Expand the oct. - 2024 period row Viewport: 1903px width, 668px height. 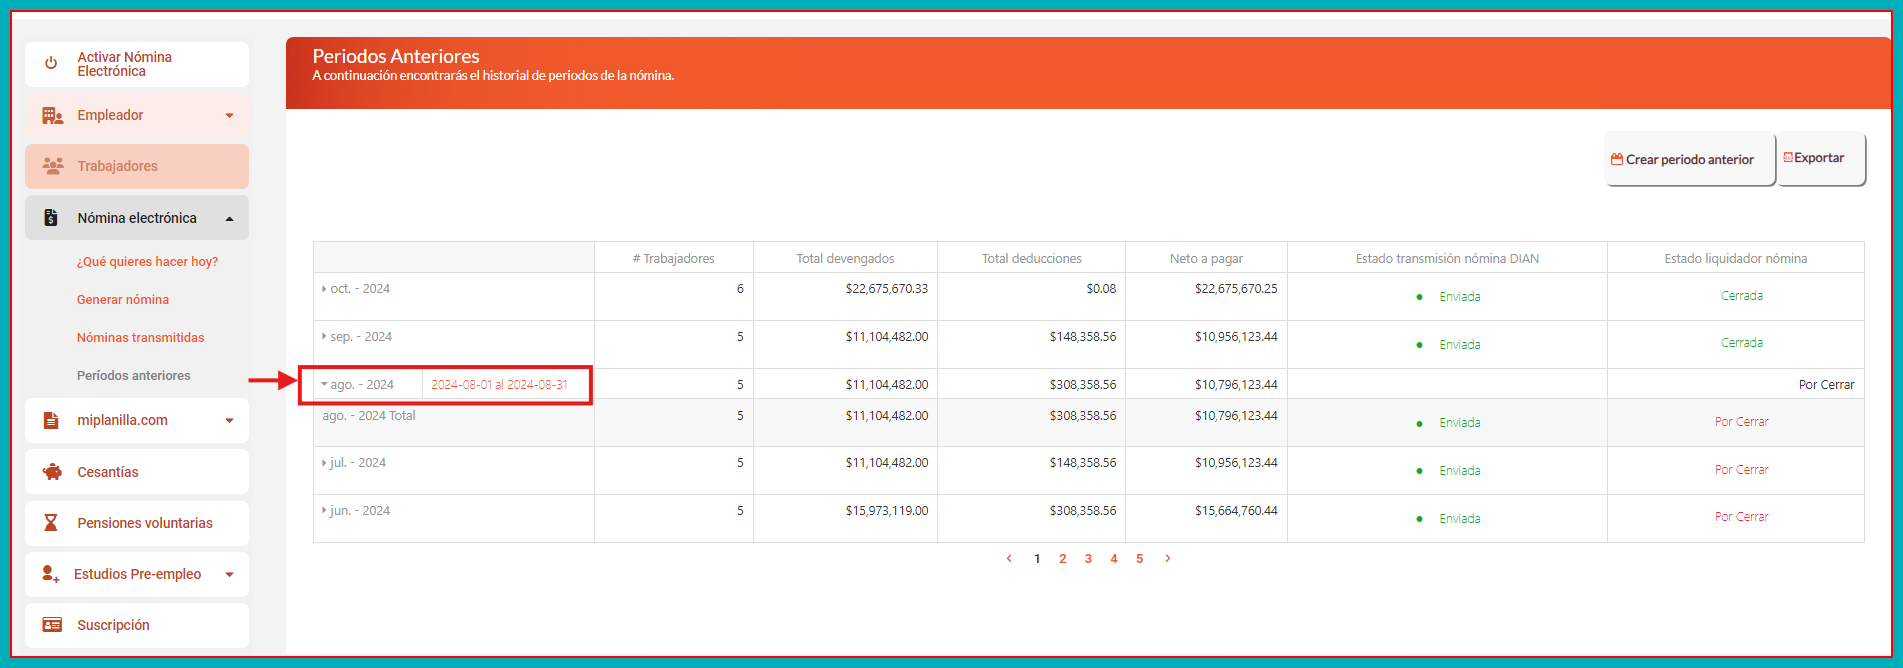(x=324, y=289)
